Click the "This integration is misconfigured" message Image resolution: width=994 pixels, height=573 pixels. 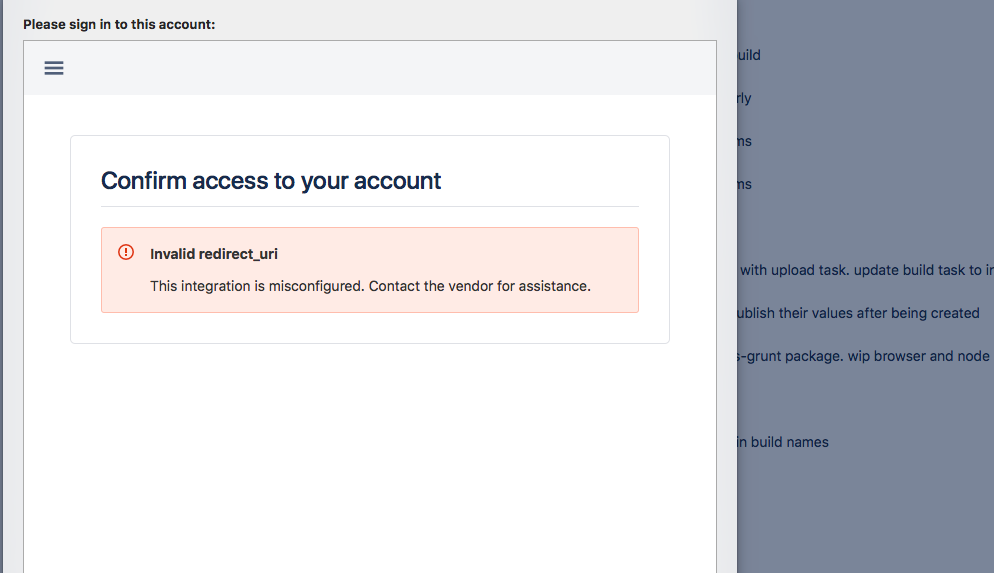tap(370, 286)
